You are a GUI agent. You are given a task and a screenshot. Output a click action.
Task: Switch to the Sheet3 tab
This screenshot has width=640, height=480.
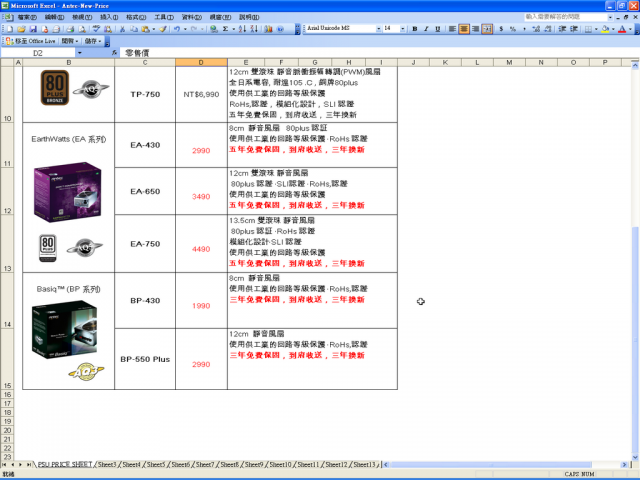point(107,464)
